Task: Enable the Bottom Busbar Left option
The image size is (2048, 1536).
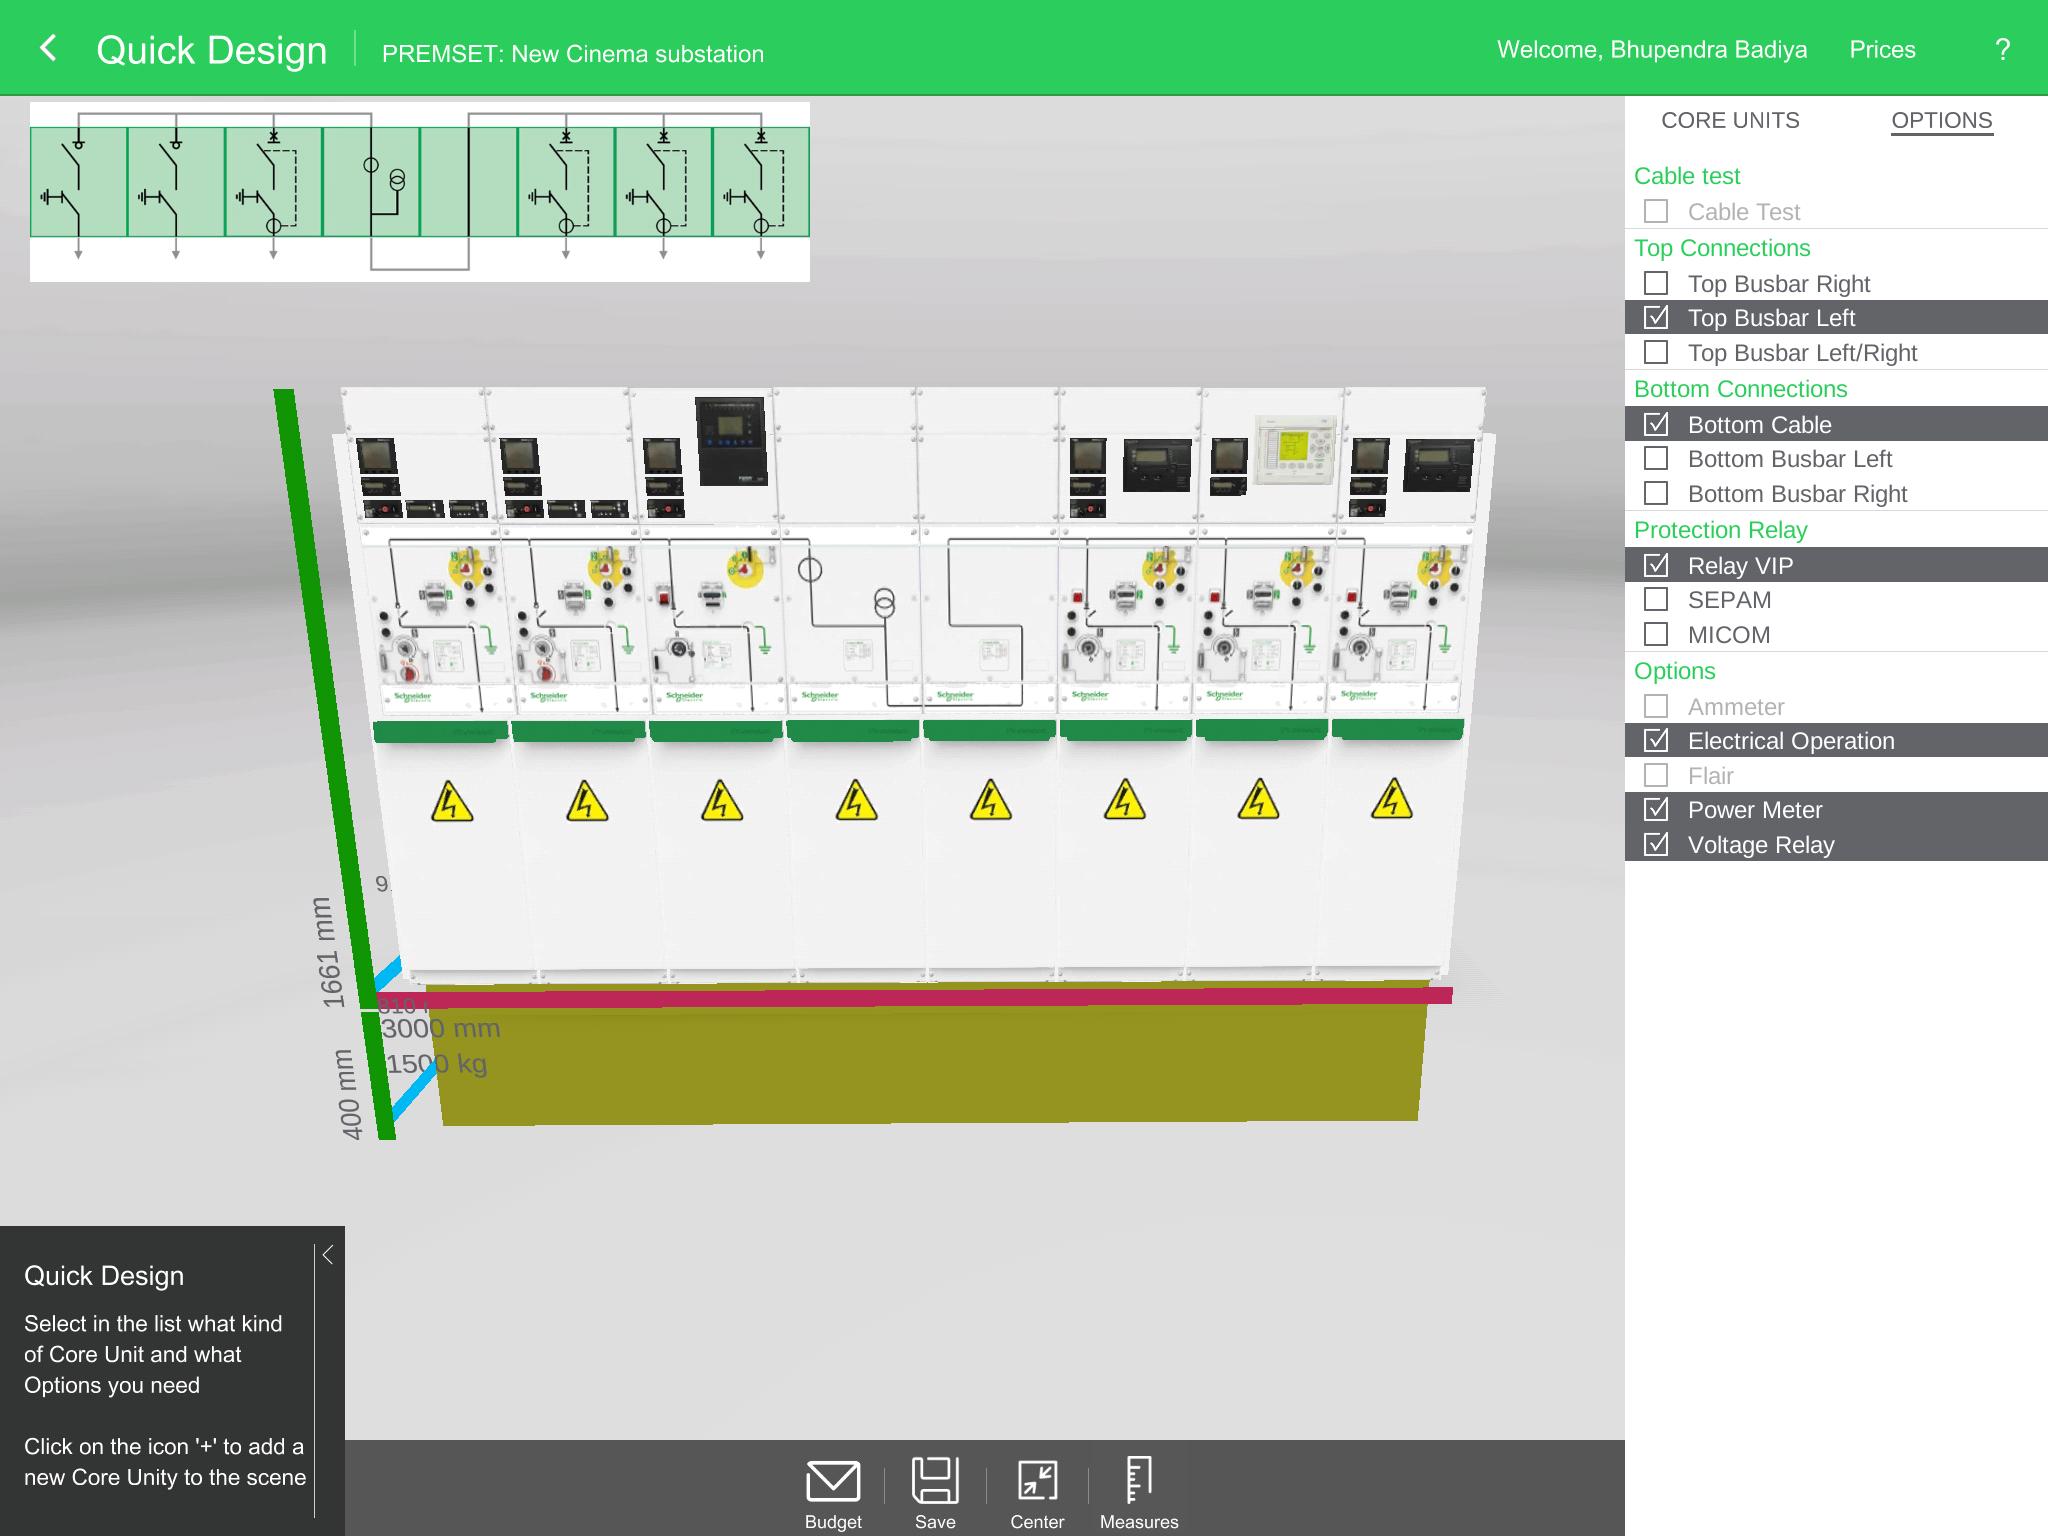Action: 1836,458
